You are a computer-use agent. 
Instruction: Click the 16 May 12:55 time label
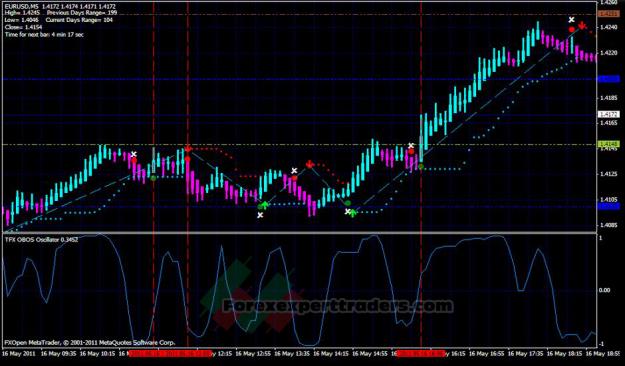(x=253, y=354)
